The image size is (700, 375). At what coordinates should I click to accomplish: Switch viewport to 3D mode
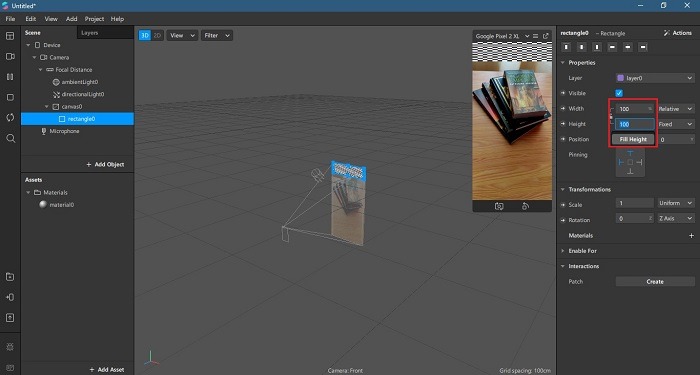(x=145, y=36)
